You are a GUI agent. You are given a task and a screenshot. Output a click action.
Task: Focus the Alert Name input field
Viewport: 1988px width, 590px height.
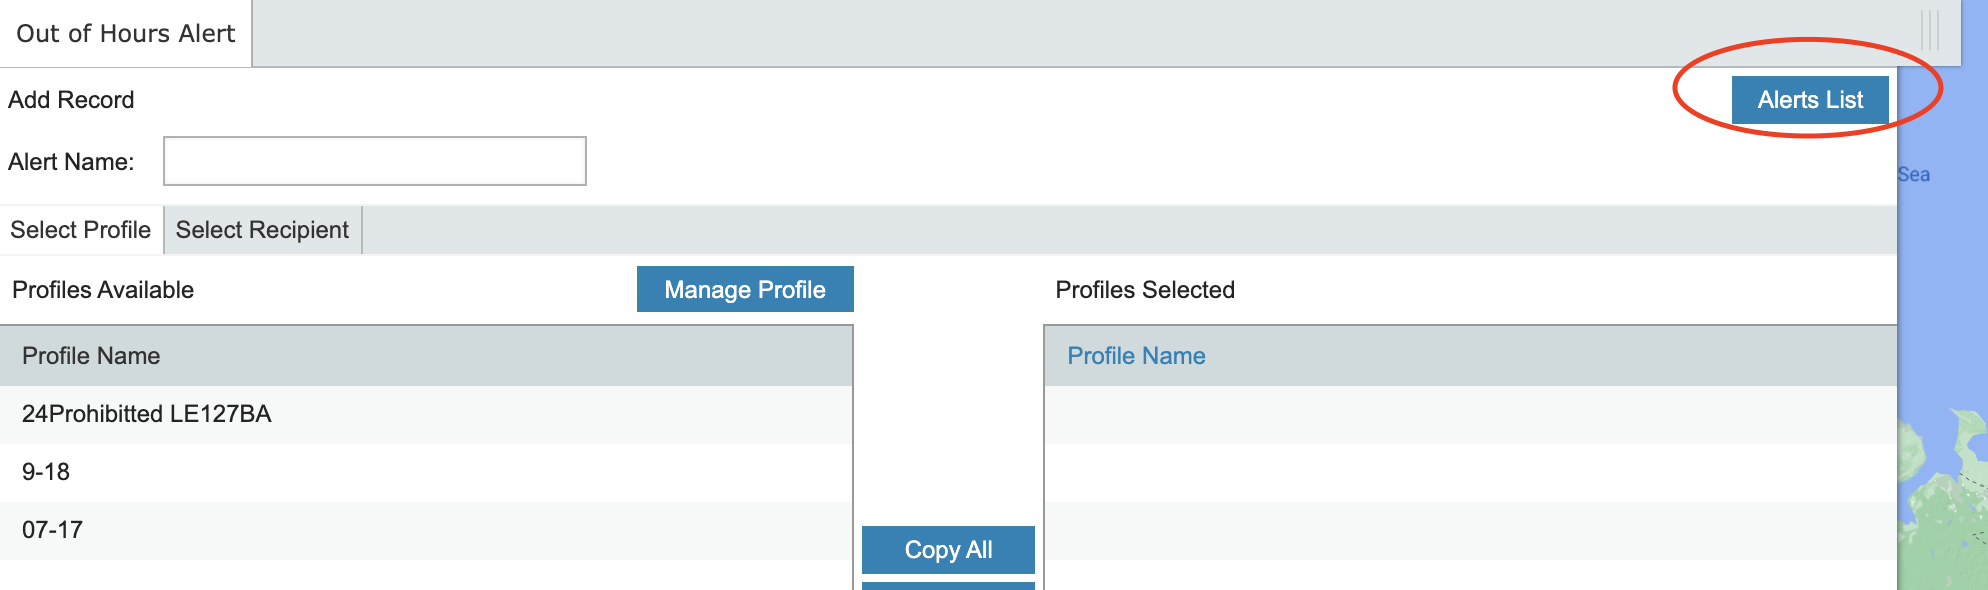[375, 162]
